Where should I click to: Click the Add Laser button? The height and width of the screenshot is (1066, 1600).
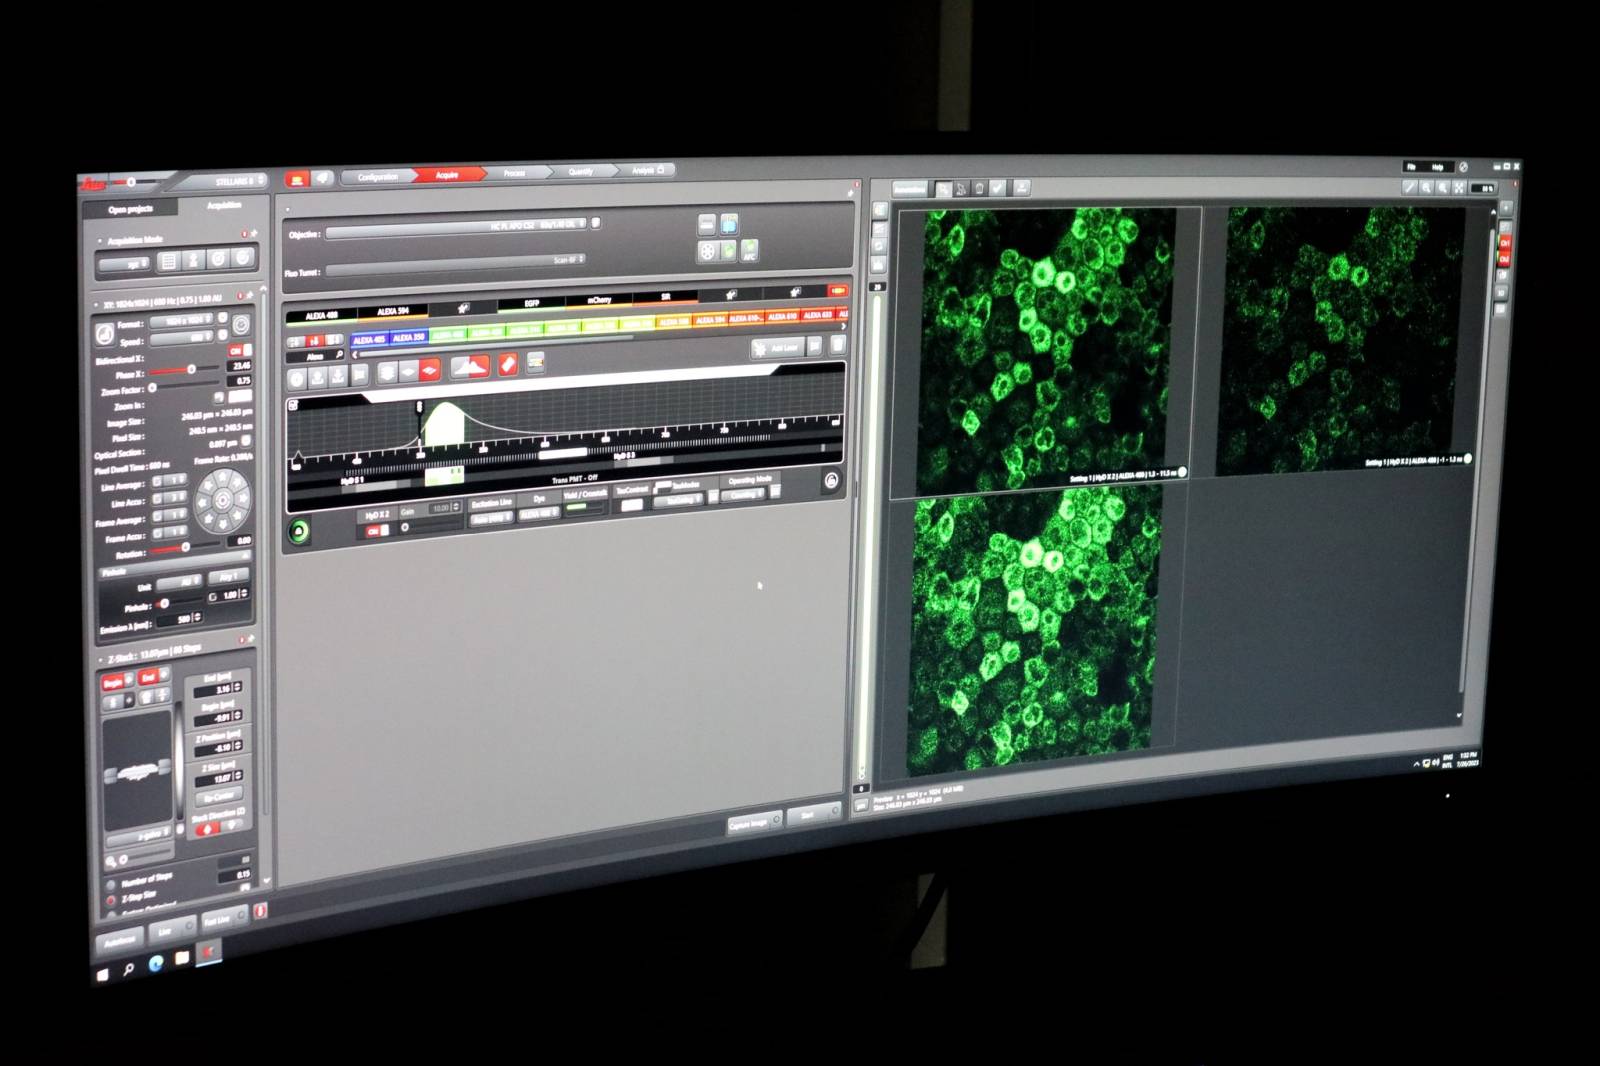[x=778, y=348]
